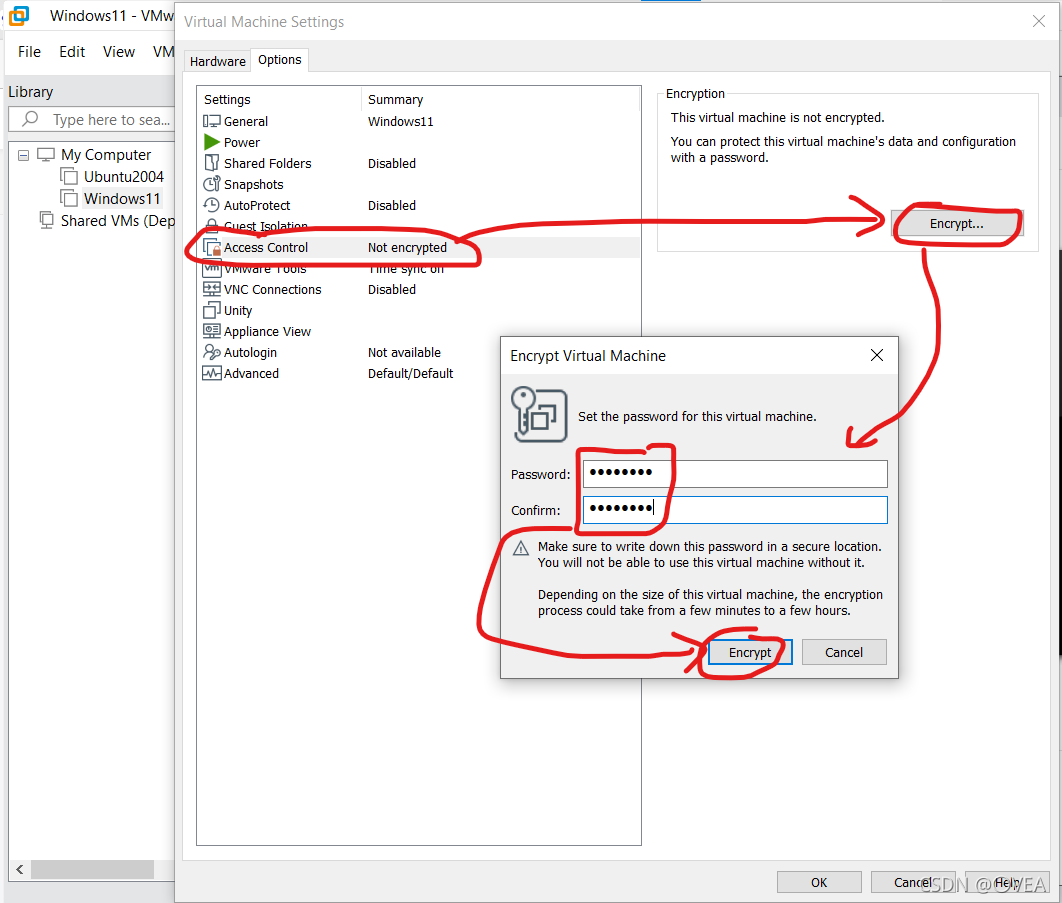This screenshot has height=903, width=1062.
Task: Open the Edit menu
Action: pos(72,51)
